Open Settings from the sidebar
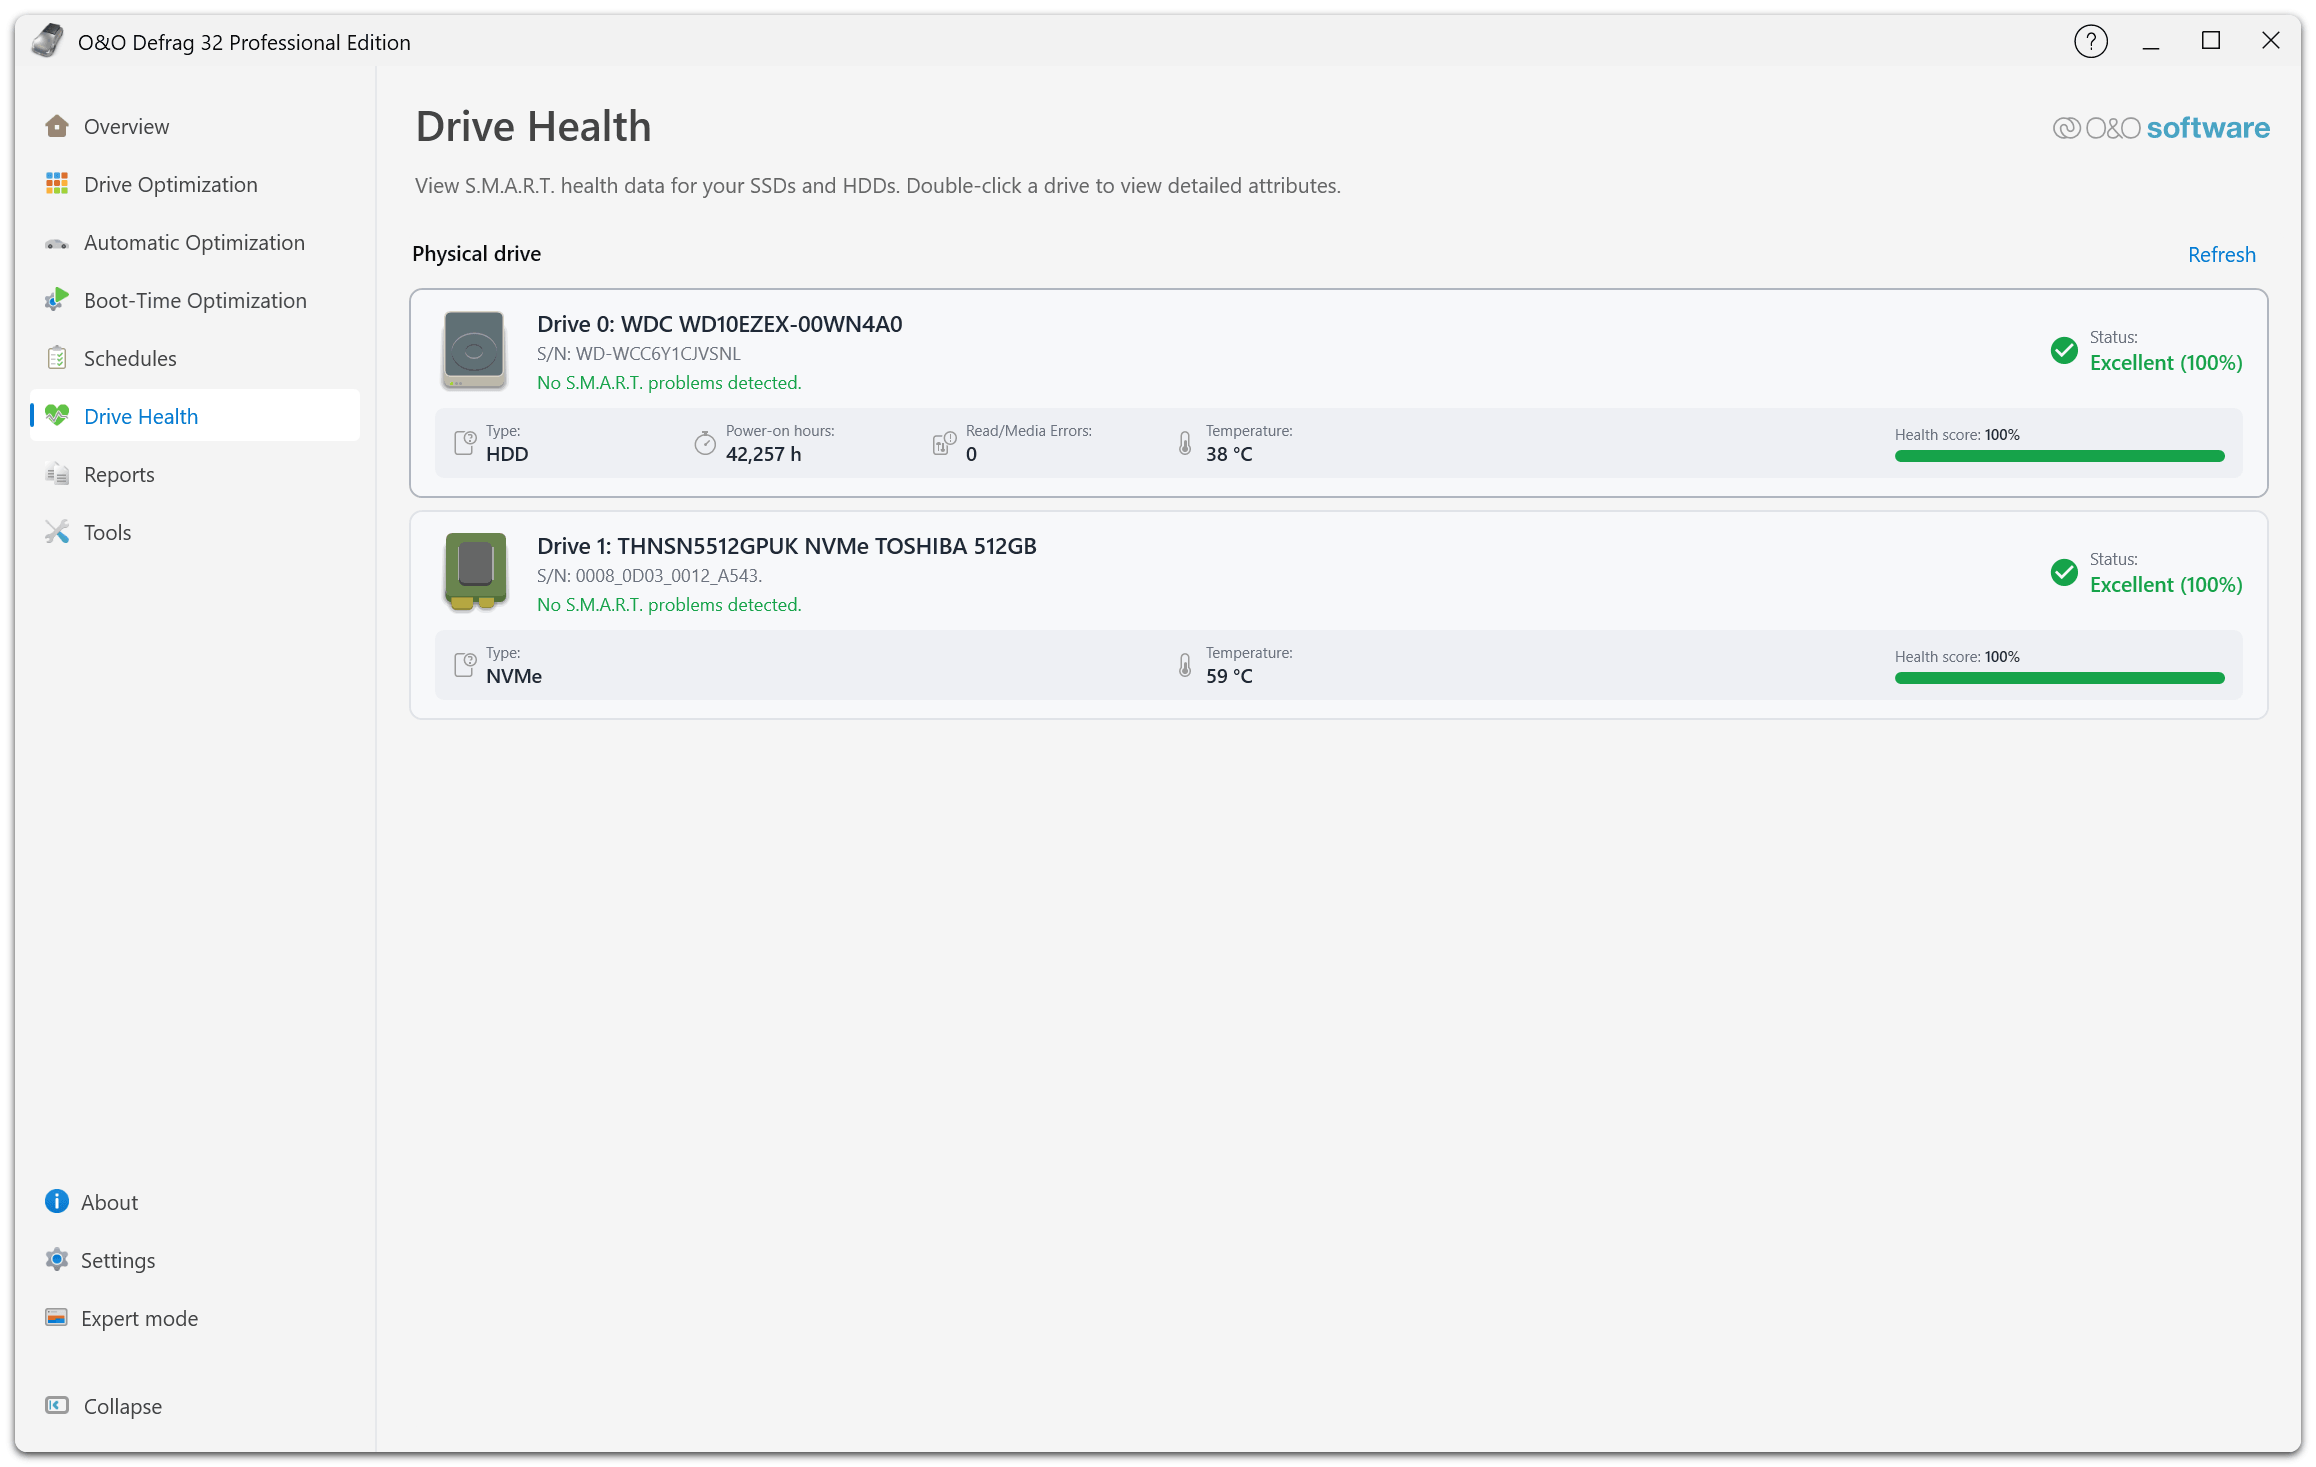2316x1467 pixels. point(195,1260)
